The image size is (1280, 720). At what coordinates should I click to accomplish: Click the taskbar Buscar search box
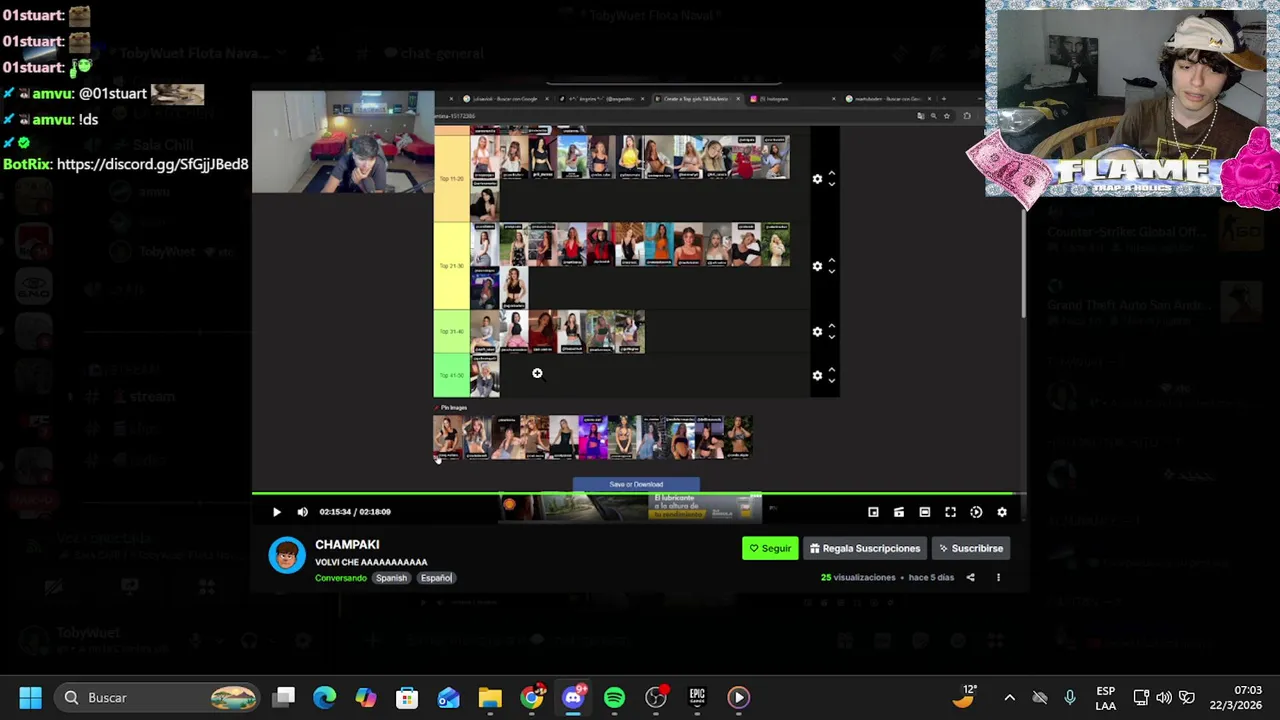point(158,697)
